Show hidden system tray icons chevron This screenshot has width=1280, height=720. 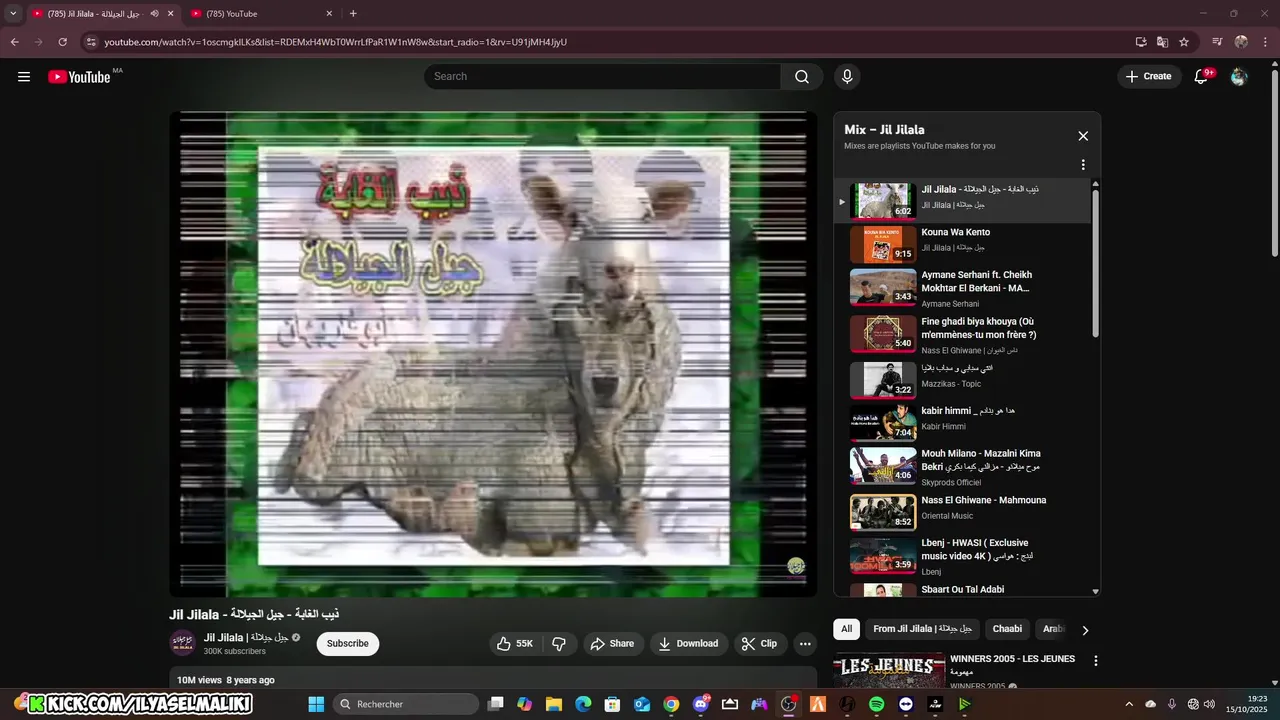(1129, 704)
